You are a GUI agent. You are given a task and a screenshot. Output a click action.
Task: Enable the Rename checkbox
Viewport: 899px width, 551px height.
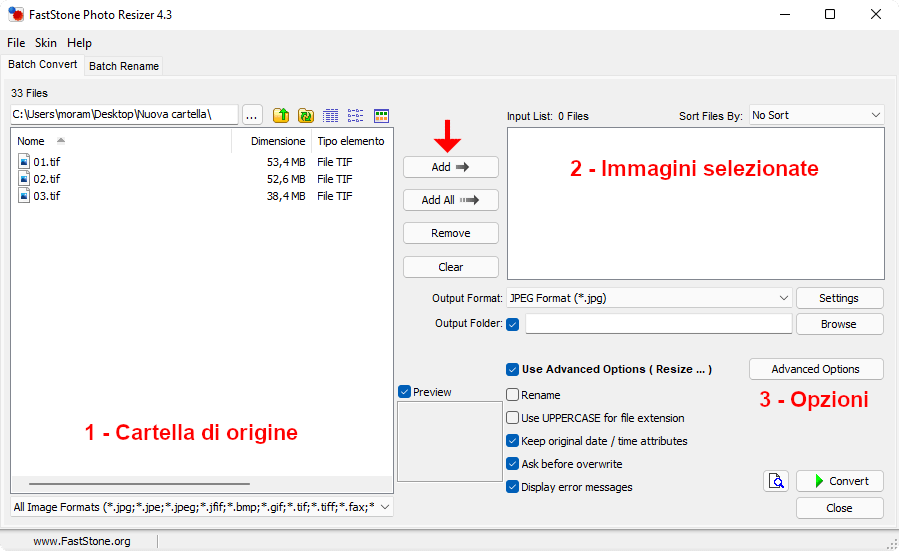(513, 394)
